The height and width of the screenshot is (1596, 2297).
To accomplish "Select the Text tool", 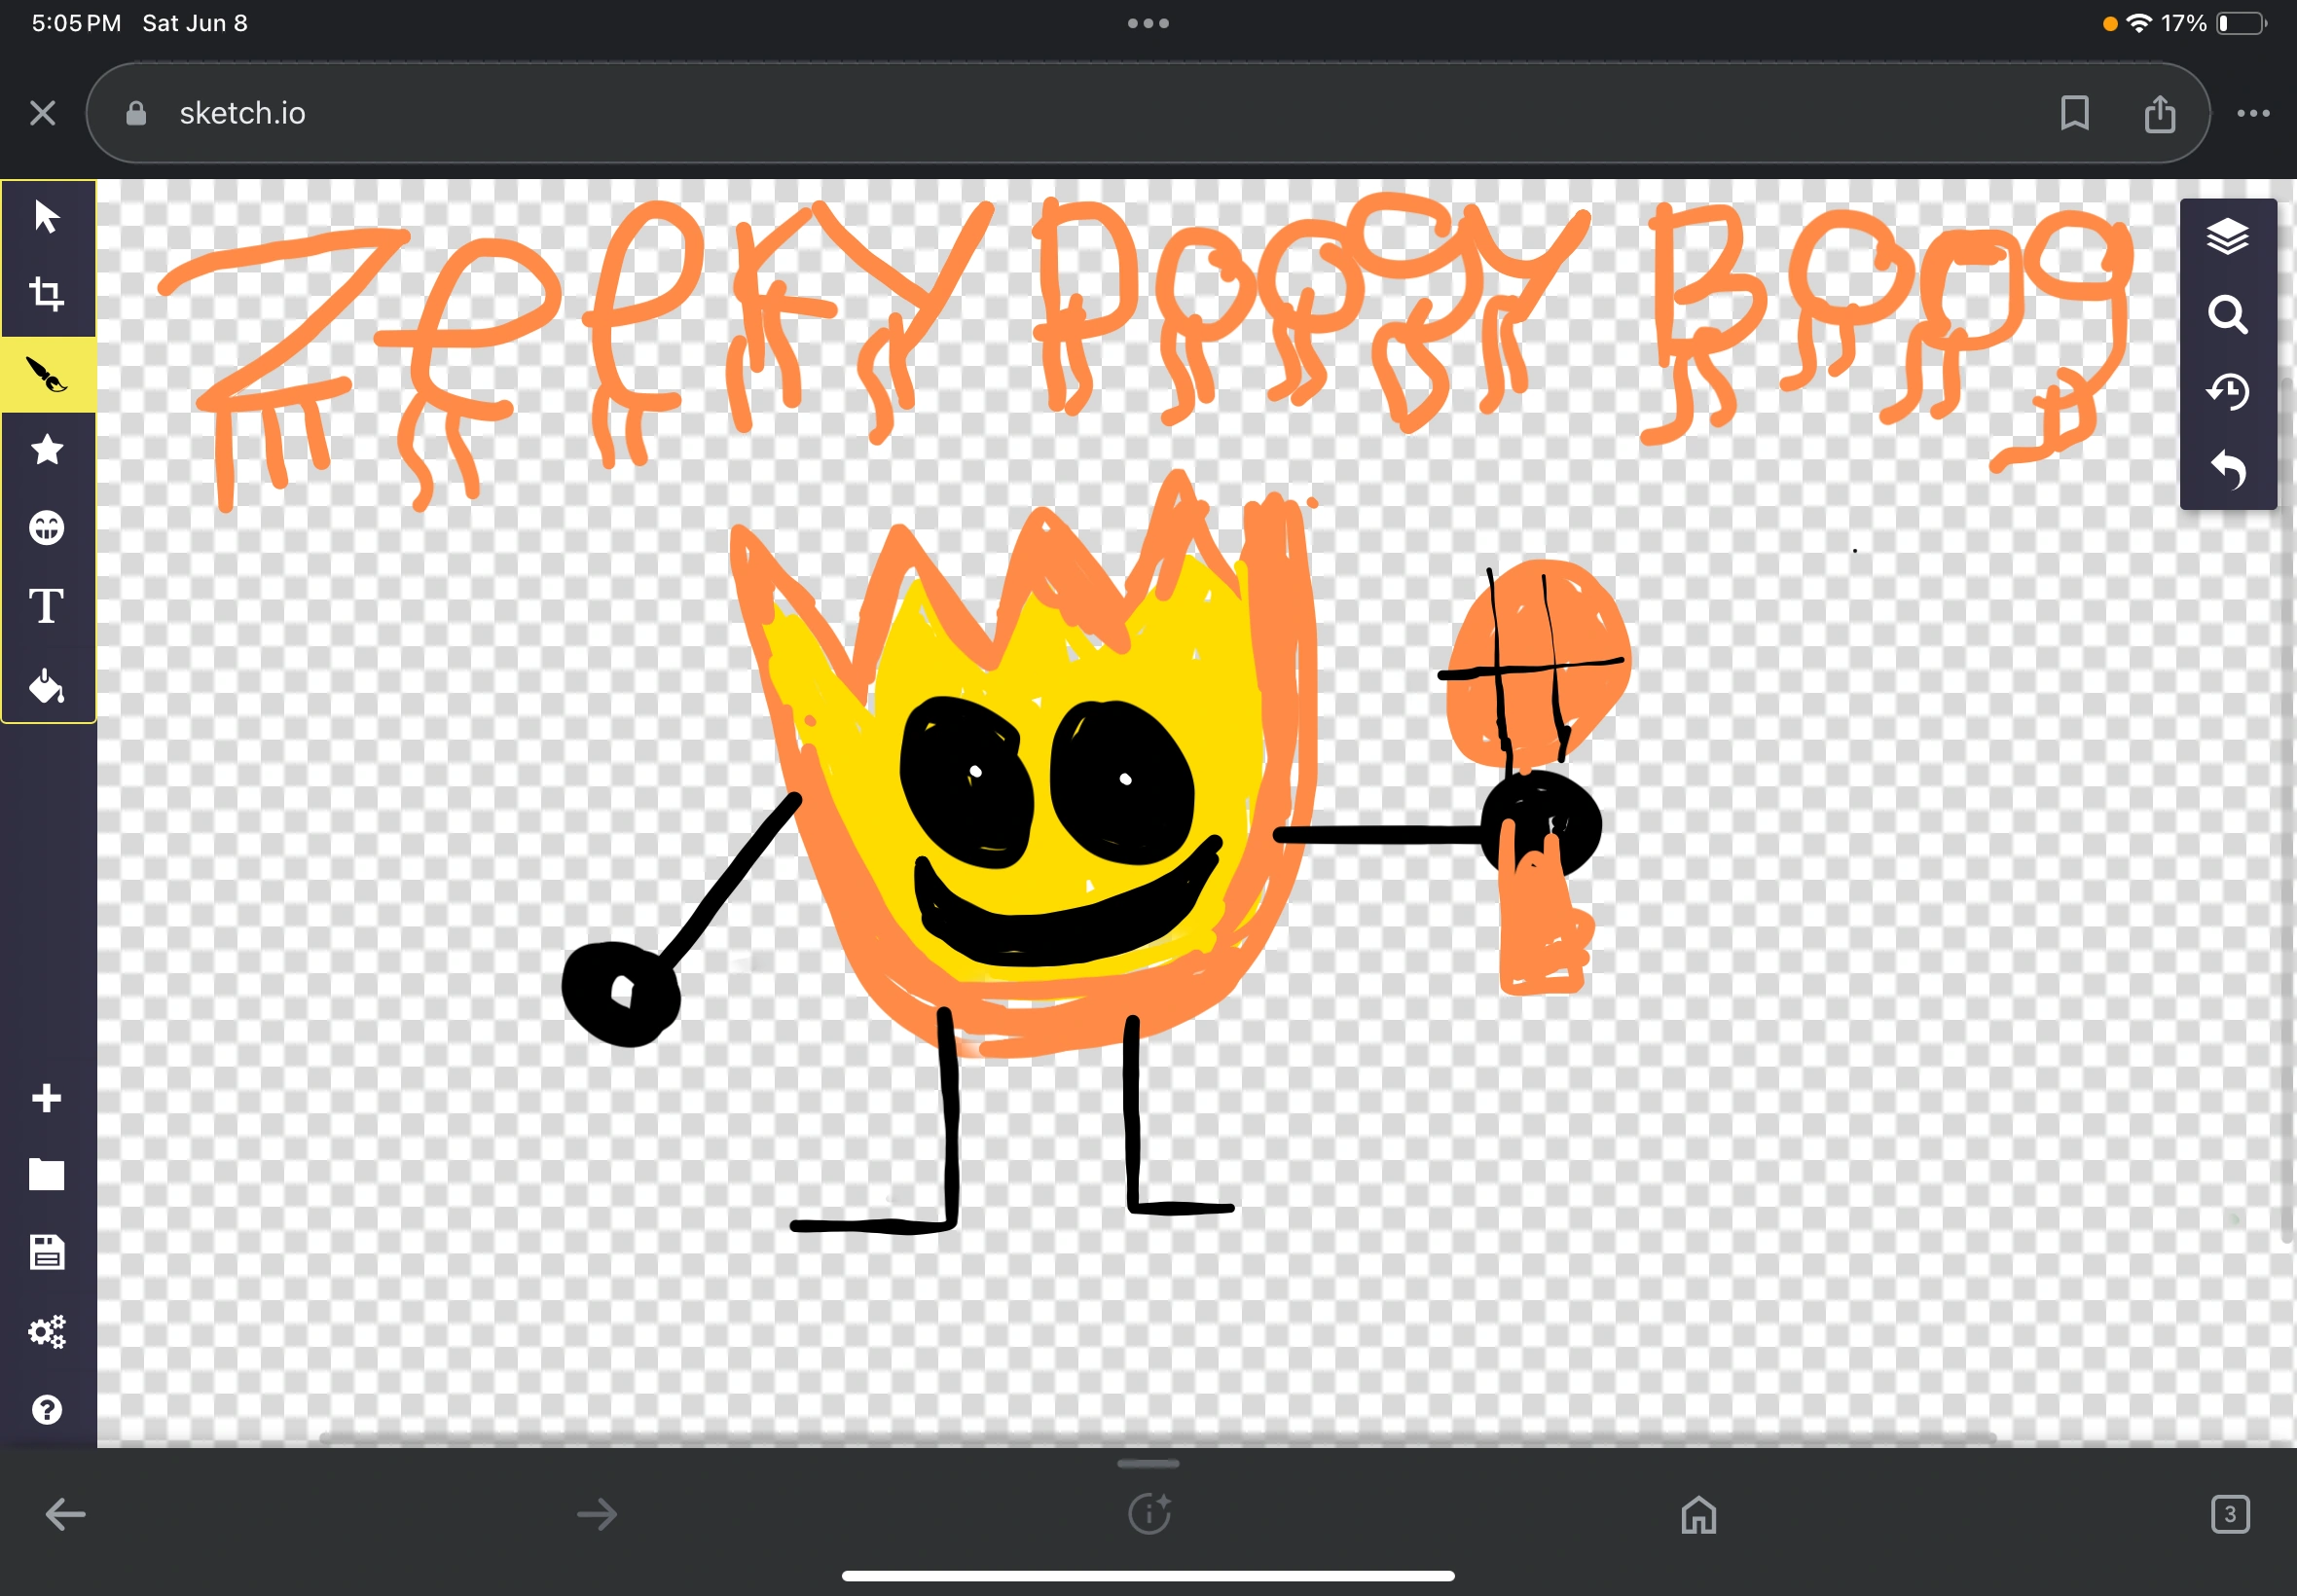I will click(x=46, y=604).
